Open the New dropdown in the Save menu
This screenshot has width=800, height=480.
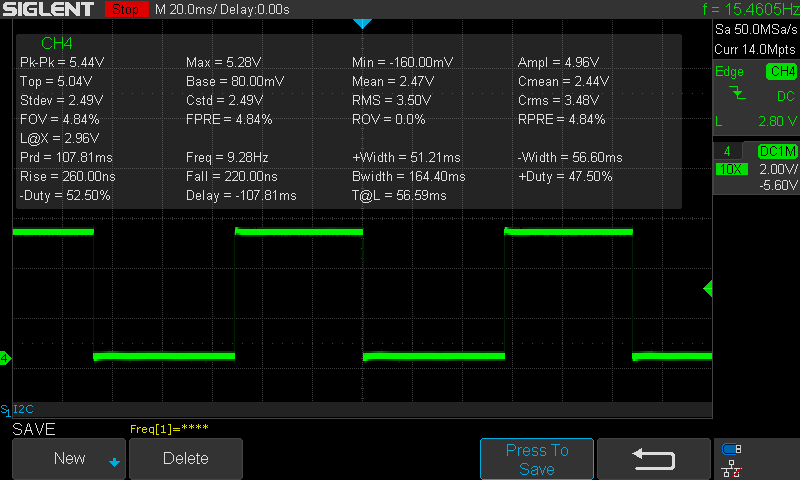69,459
